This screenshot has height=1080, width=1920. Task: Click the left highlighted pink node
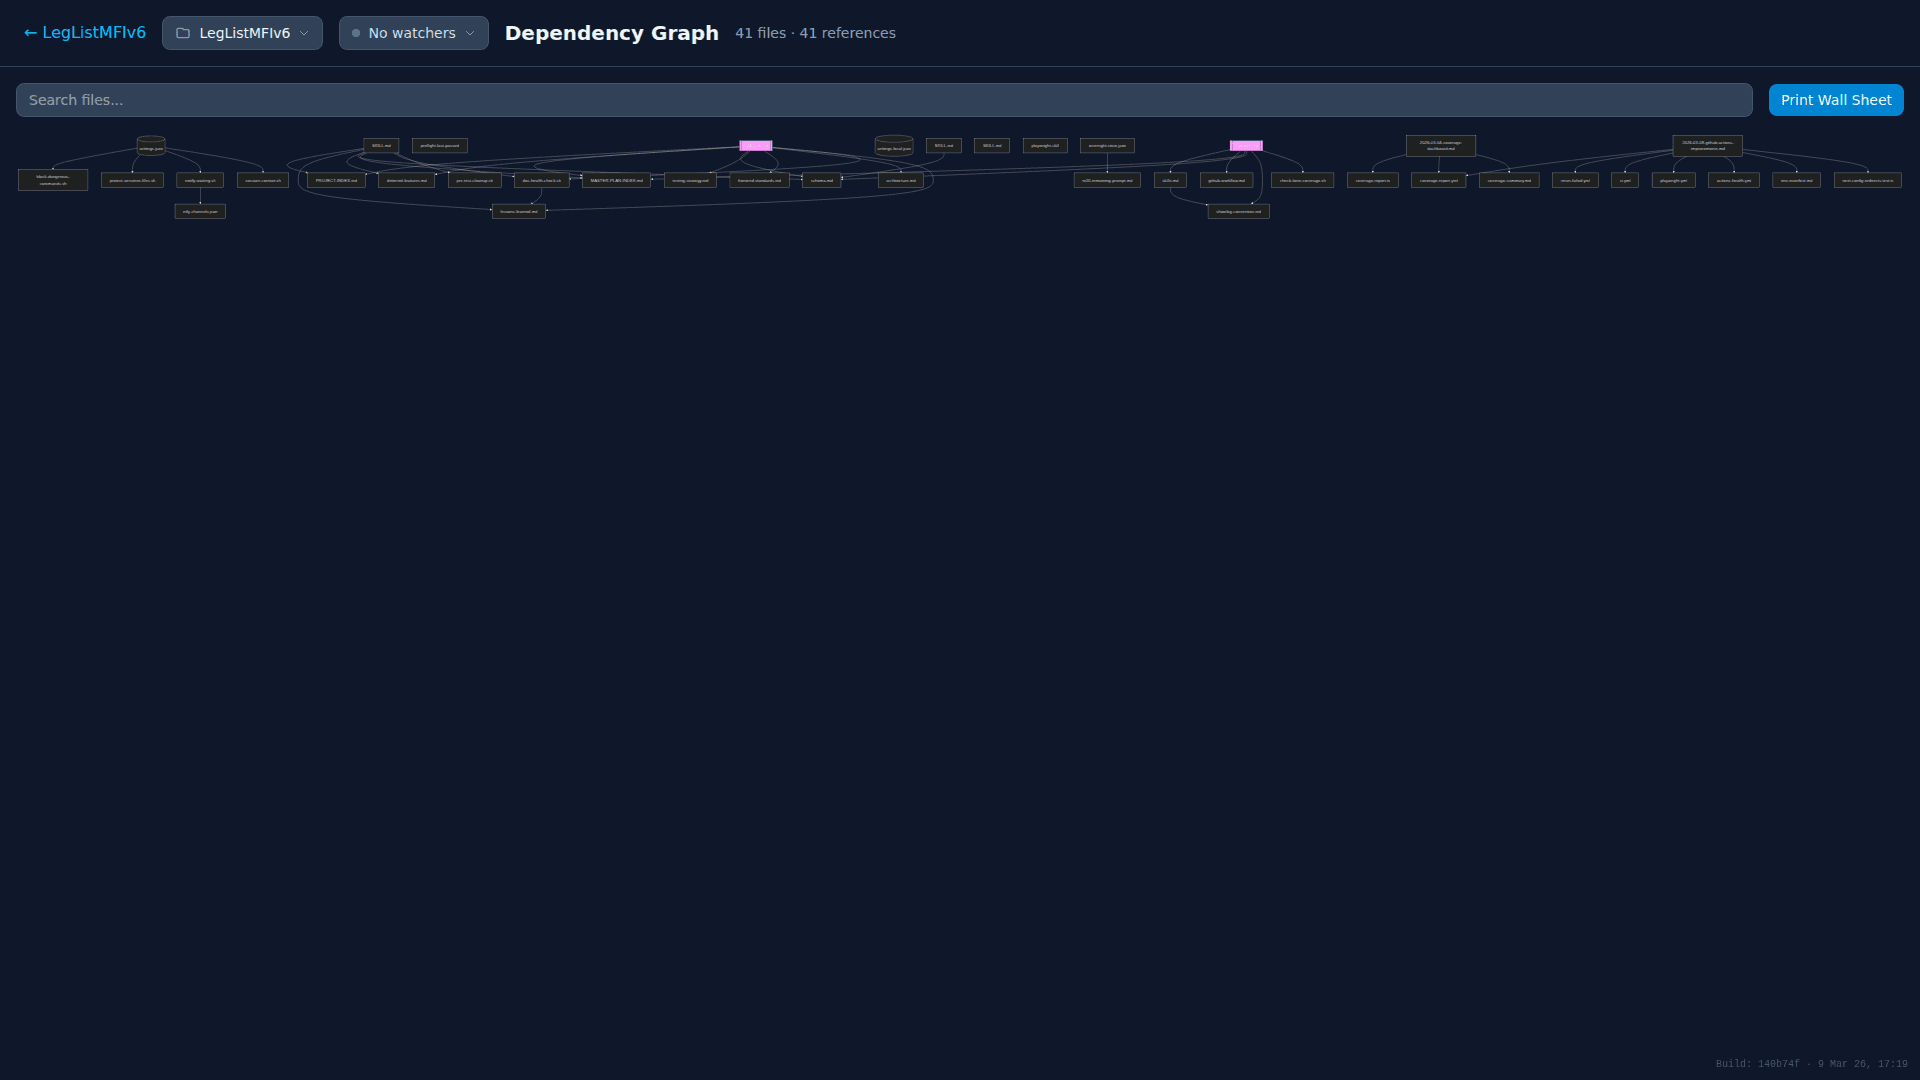[756, 145]
